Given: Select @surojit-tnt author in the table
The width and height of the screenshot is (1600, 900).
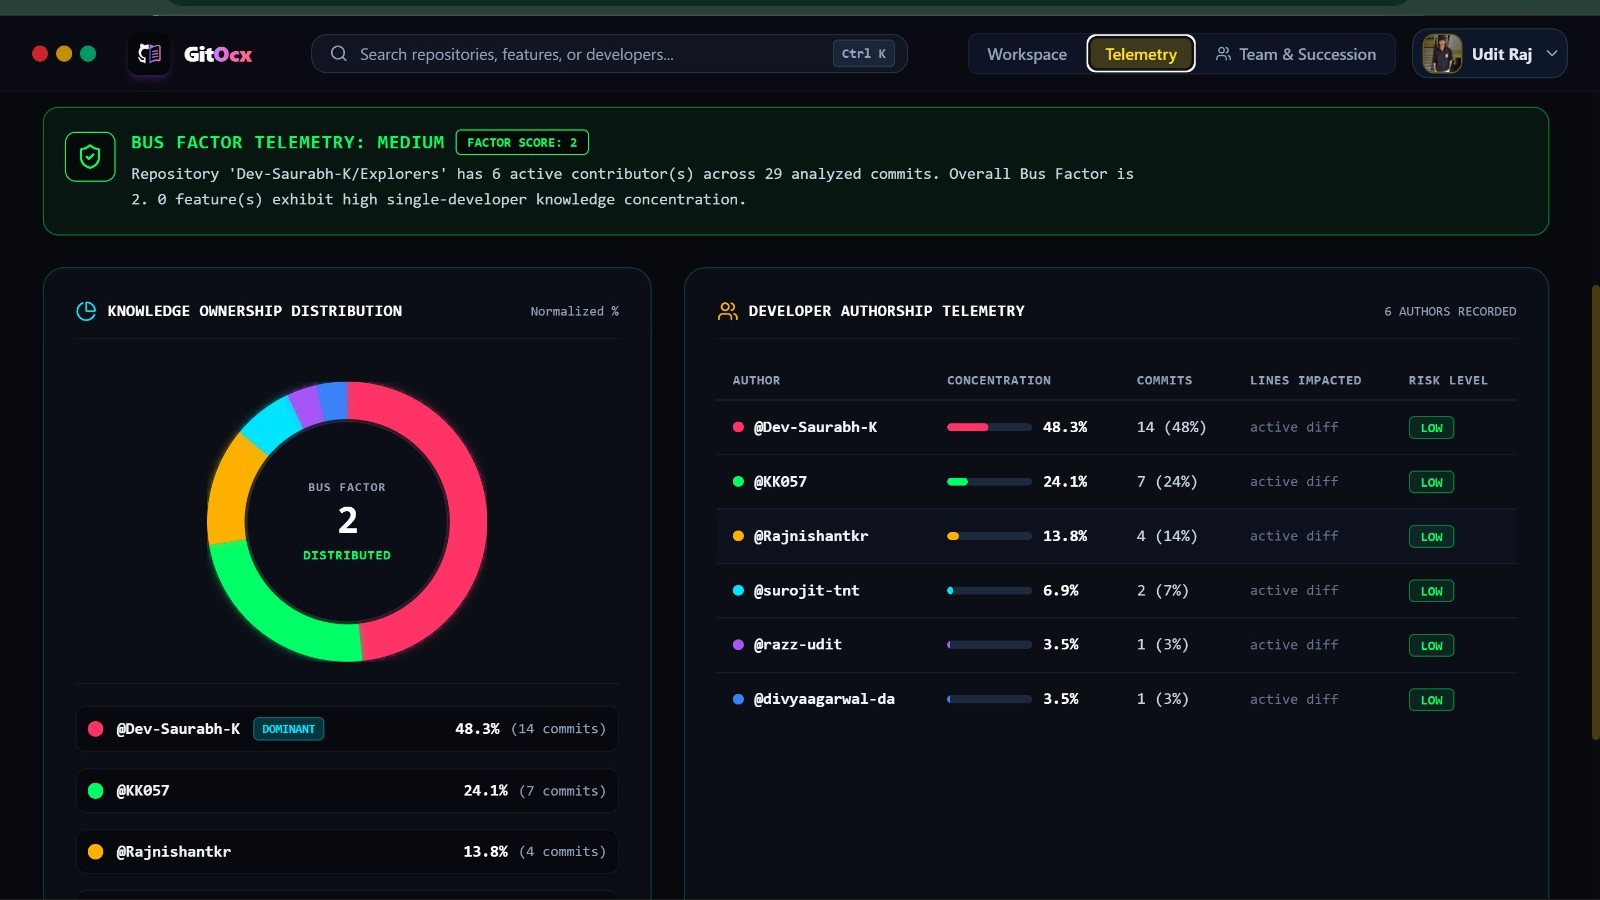Looking at the screenshot, I should pos(806,591).
